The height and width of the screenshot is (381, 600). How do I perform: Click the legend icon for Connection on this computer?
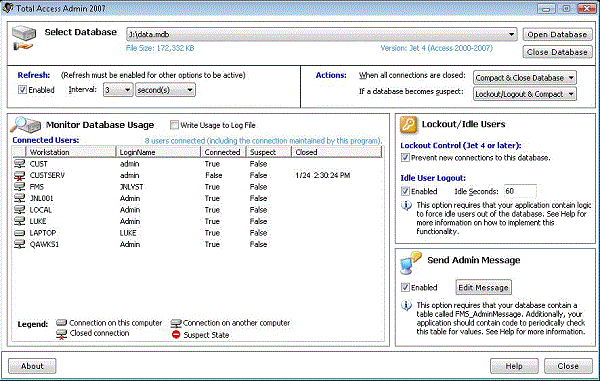pyautogui.click(x=61, y=322)
